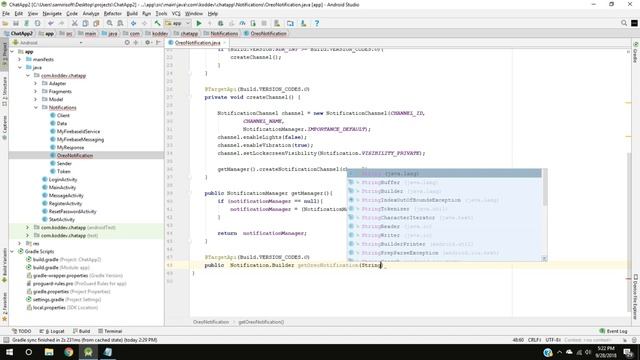Click the tool windows square in status bar
640x360 pixels.
(x=6, y=340)
